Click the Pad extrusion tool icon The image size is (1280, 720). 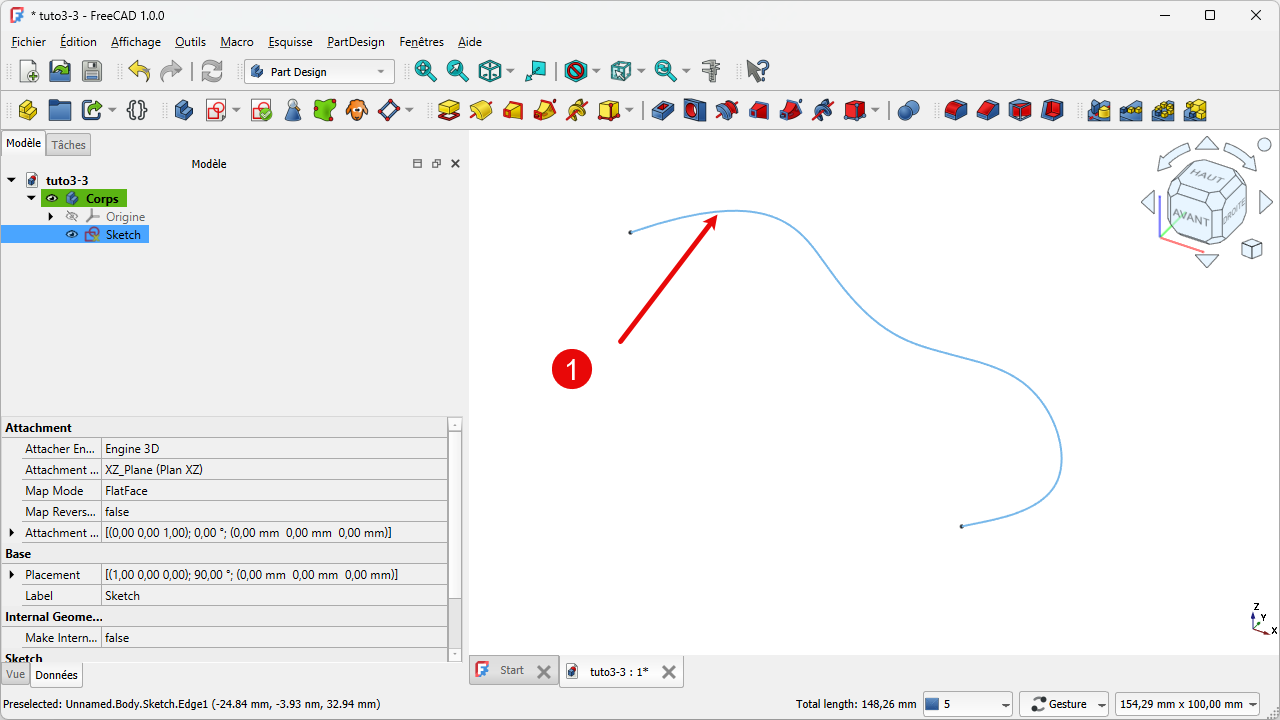pyautogui.click(x=449, y=110)
